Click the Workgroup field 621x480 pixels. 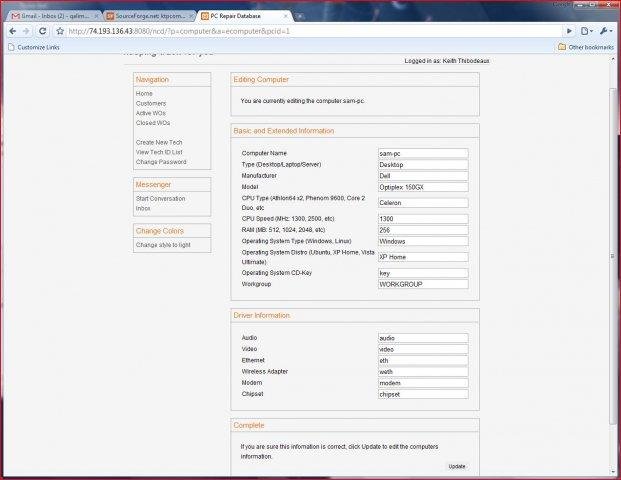coord(423,284)
